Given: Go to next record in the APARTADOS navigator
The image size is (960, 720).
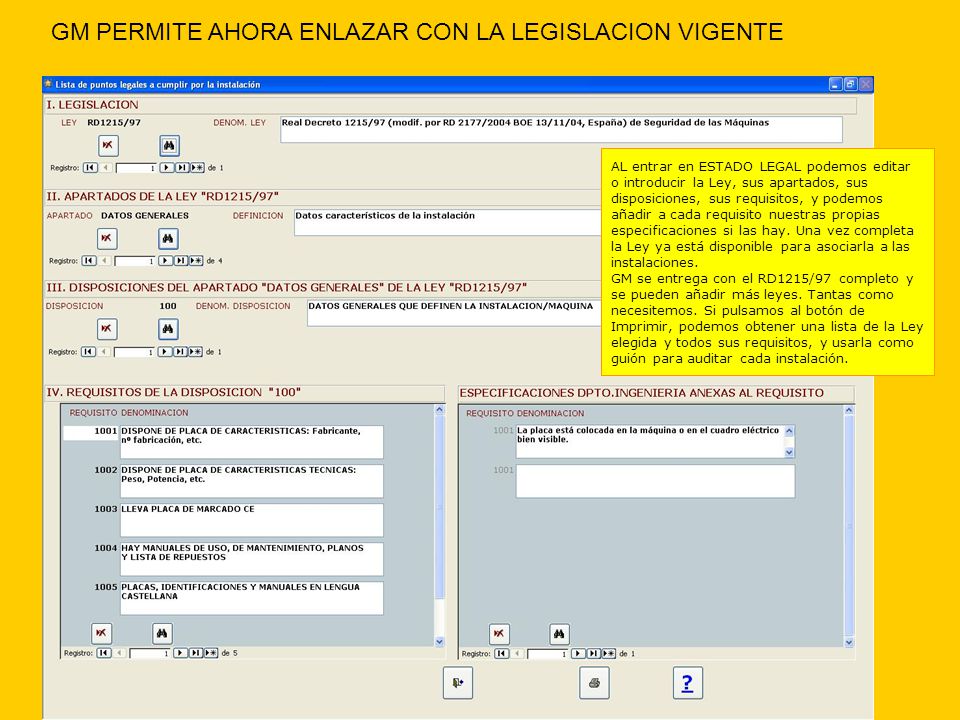Looking at the screenshot, I should pos(165,260).
